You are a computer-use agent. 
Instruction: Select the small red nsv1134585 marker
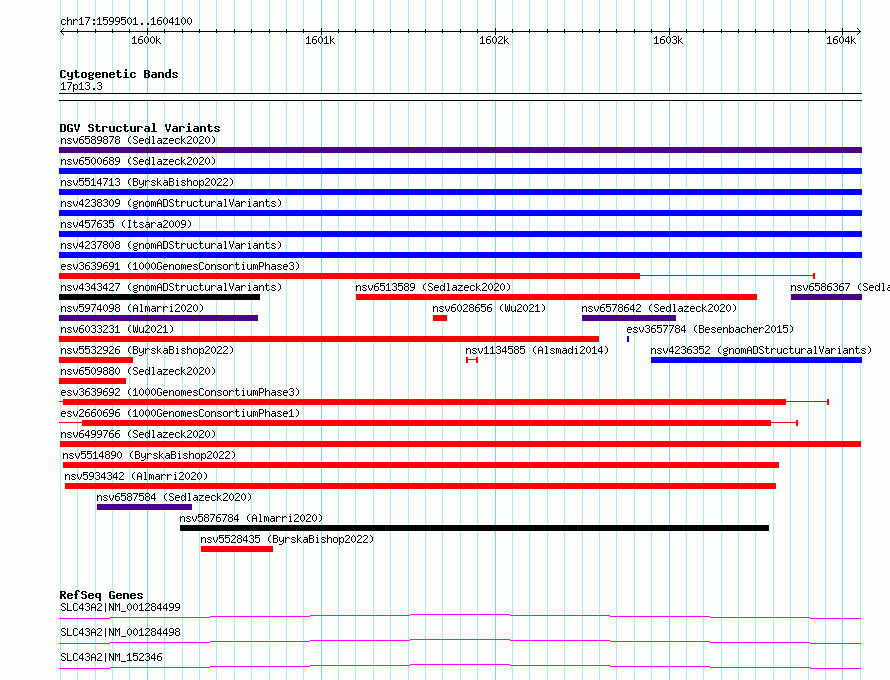tap(472, 360)
